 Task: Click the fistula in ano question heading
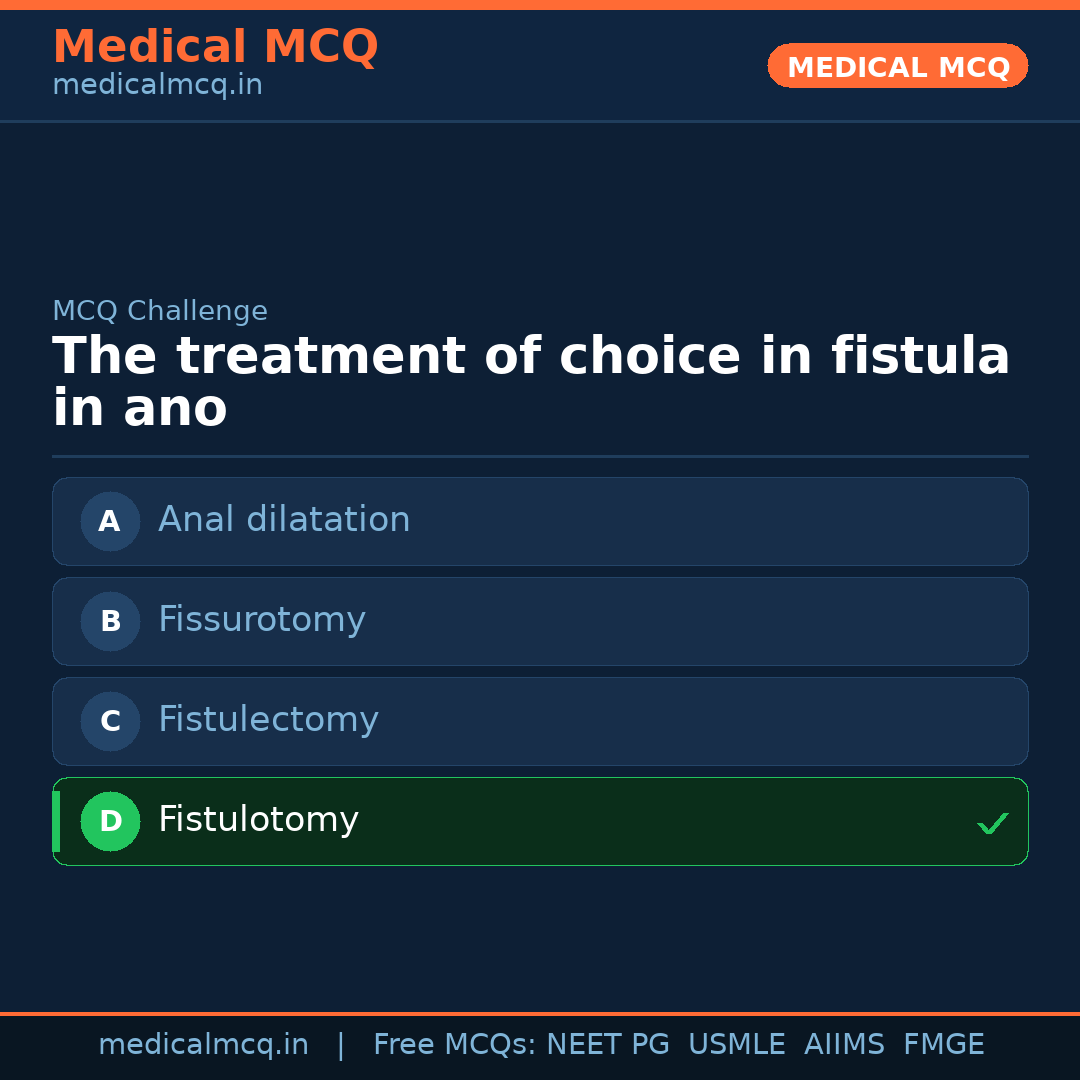pyautogui.click(x=530, y=382)
